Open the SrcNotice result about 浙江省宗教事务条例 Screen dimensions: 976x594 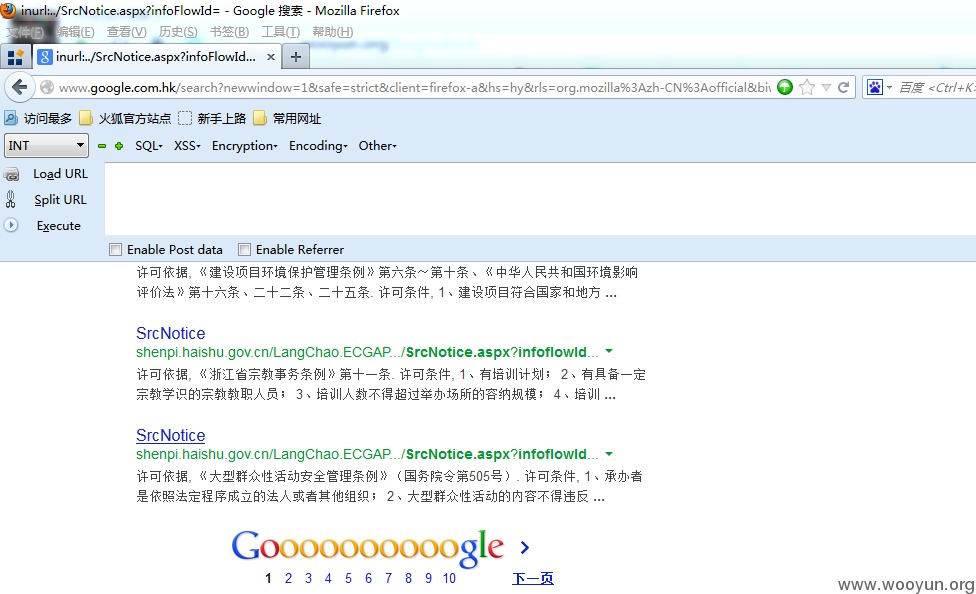(171, 333)
